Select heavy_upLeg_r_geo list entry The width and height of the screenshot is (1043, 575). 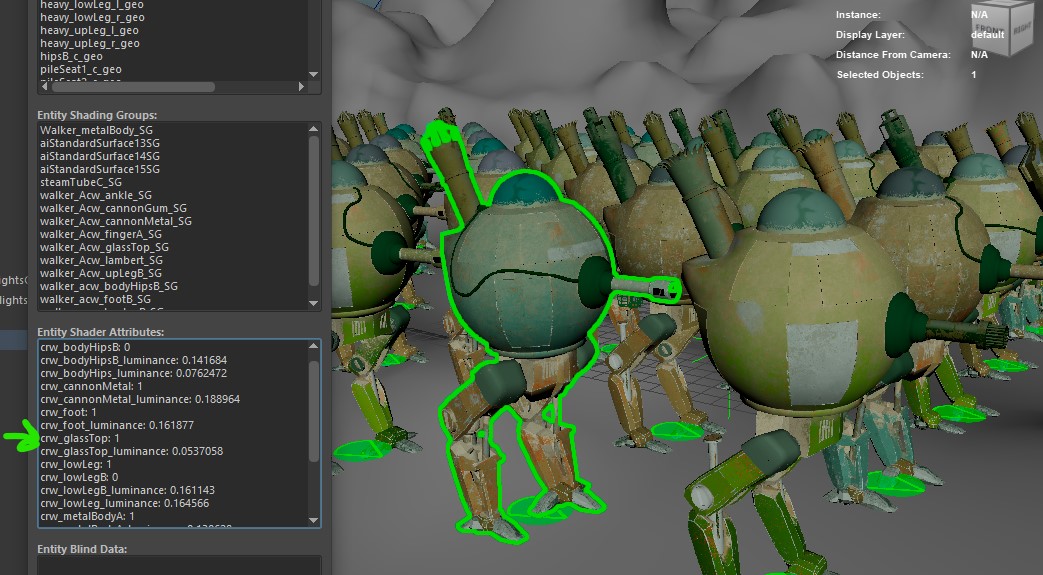click(x=90, y=43)
